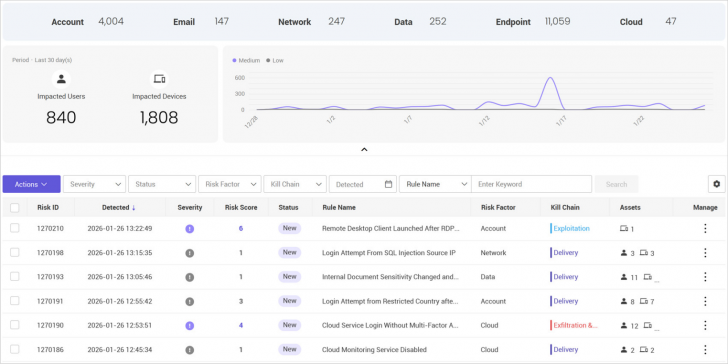Click the Search button
This screenshot has height=364, width=728.
(617, 184)
